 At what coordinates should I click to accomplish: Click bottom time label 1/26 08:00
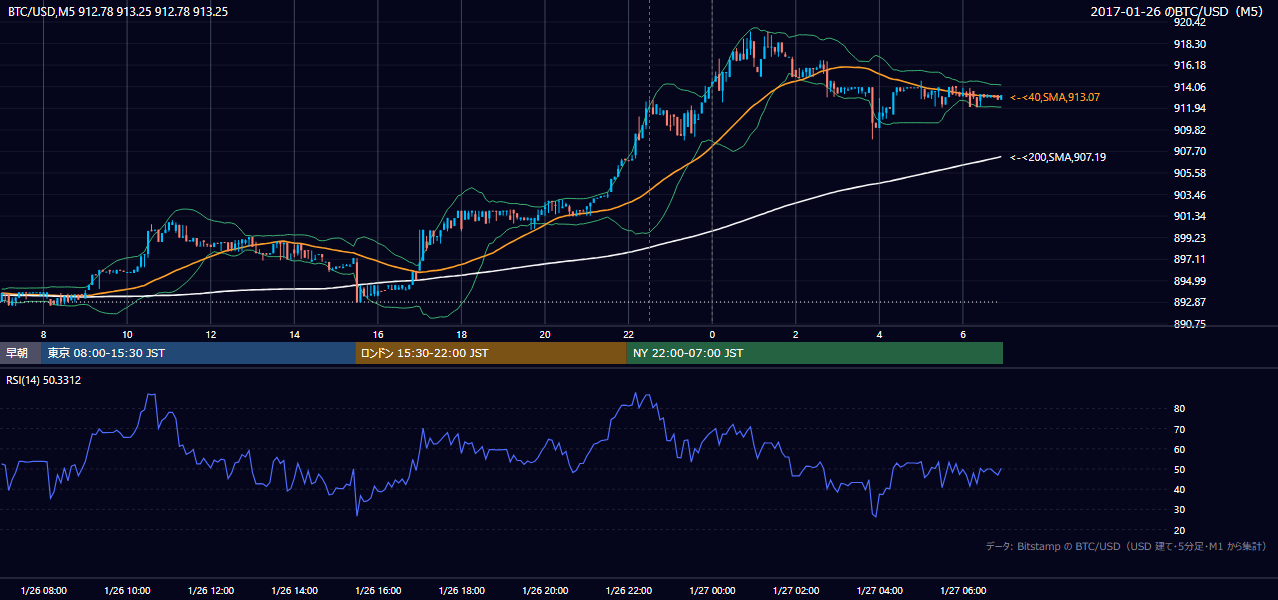click(43, 591)
